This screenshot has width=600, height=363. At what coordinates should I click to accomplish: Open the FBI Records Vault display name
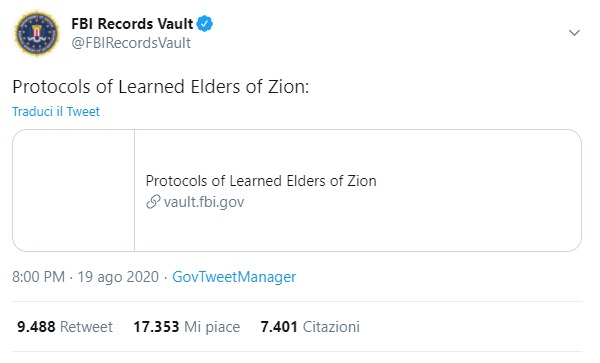132,24
